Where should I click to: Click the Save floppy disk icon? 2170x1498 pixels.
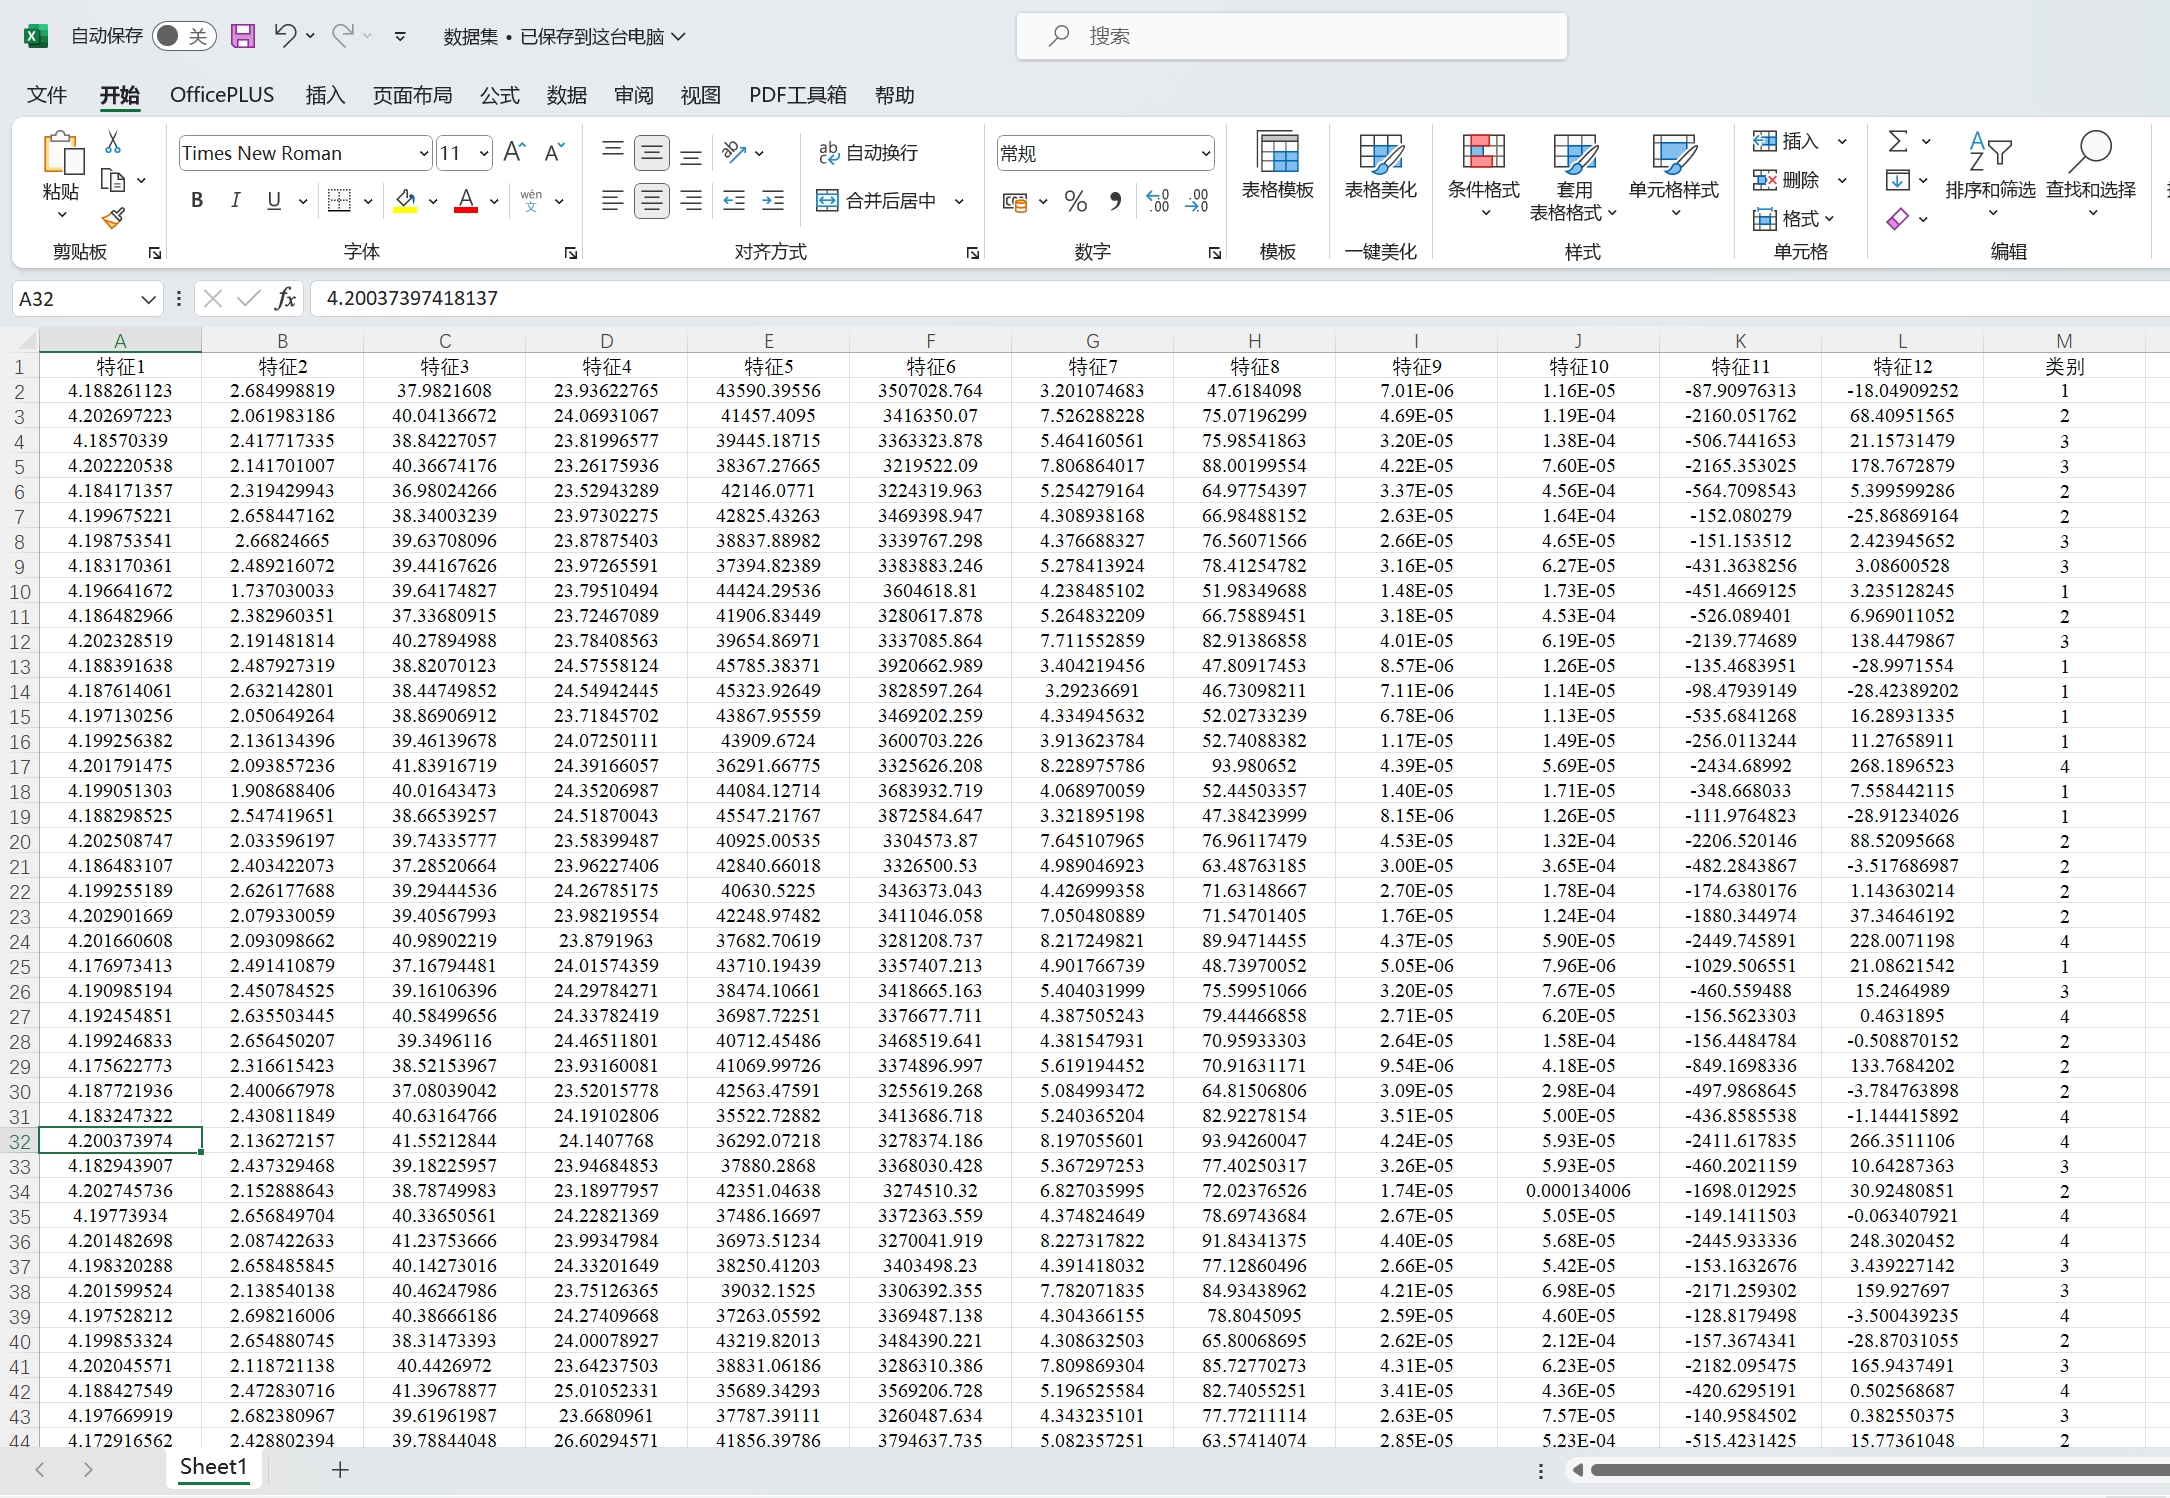click(242, 37)
